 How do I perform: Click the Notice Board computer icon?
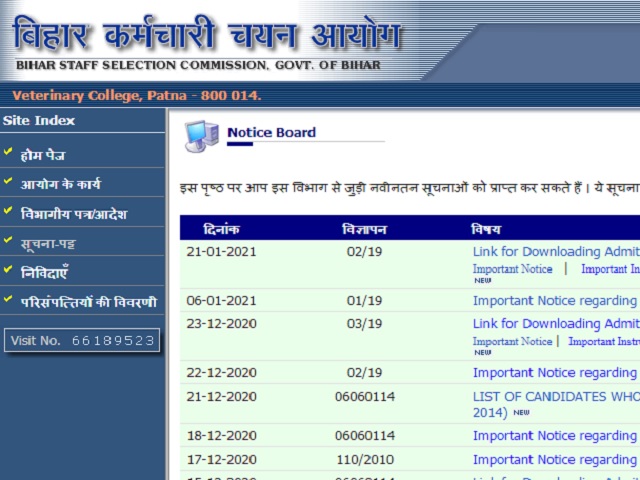coord(202,136)
